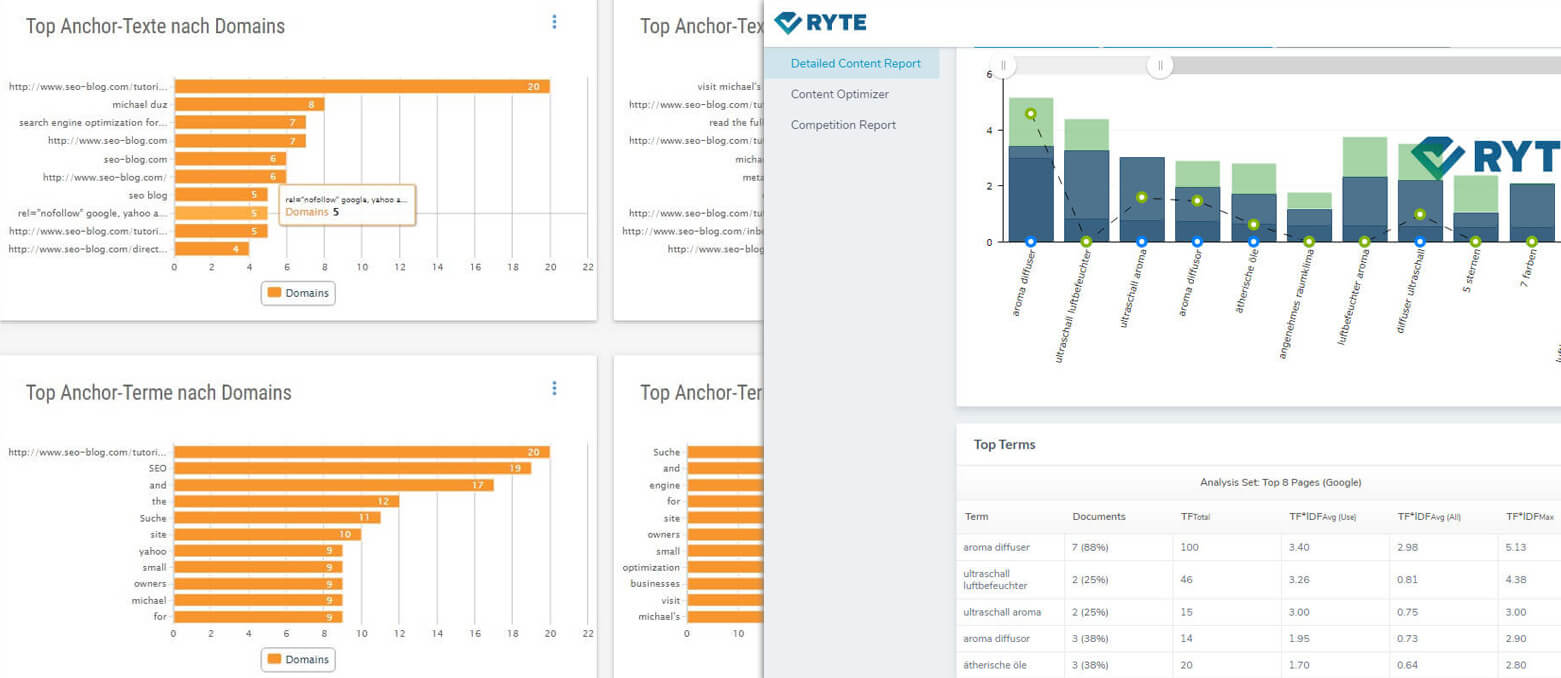Toggle Domains legend in Top Anchor-Texte chart
The height and width of the screenshot is (678, 1561).
pos(298,293)
